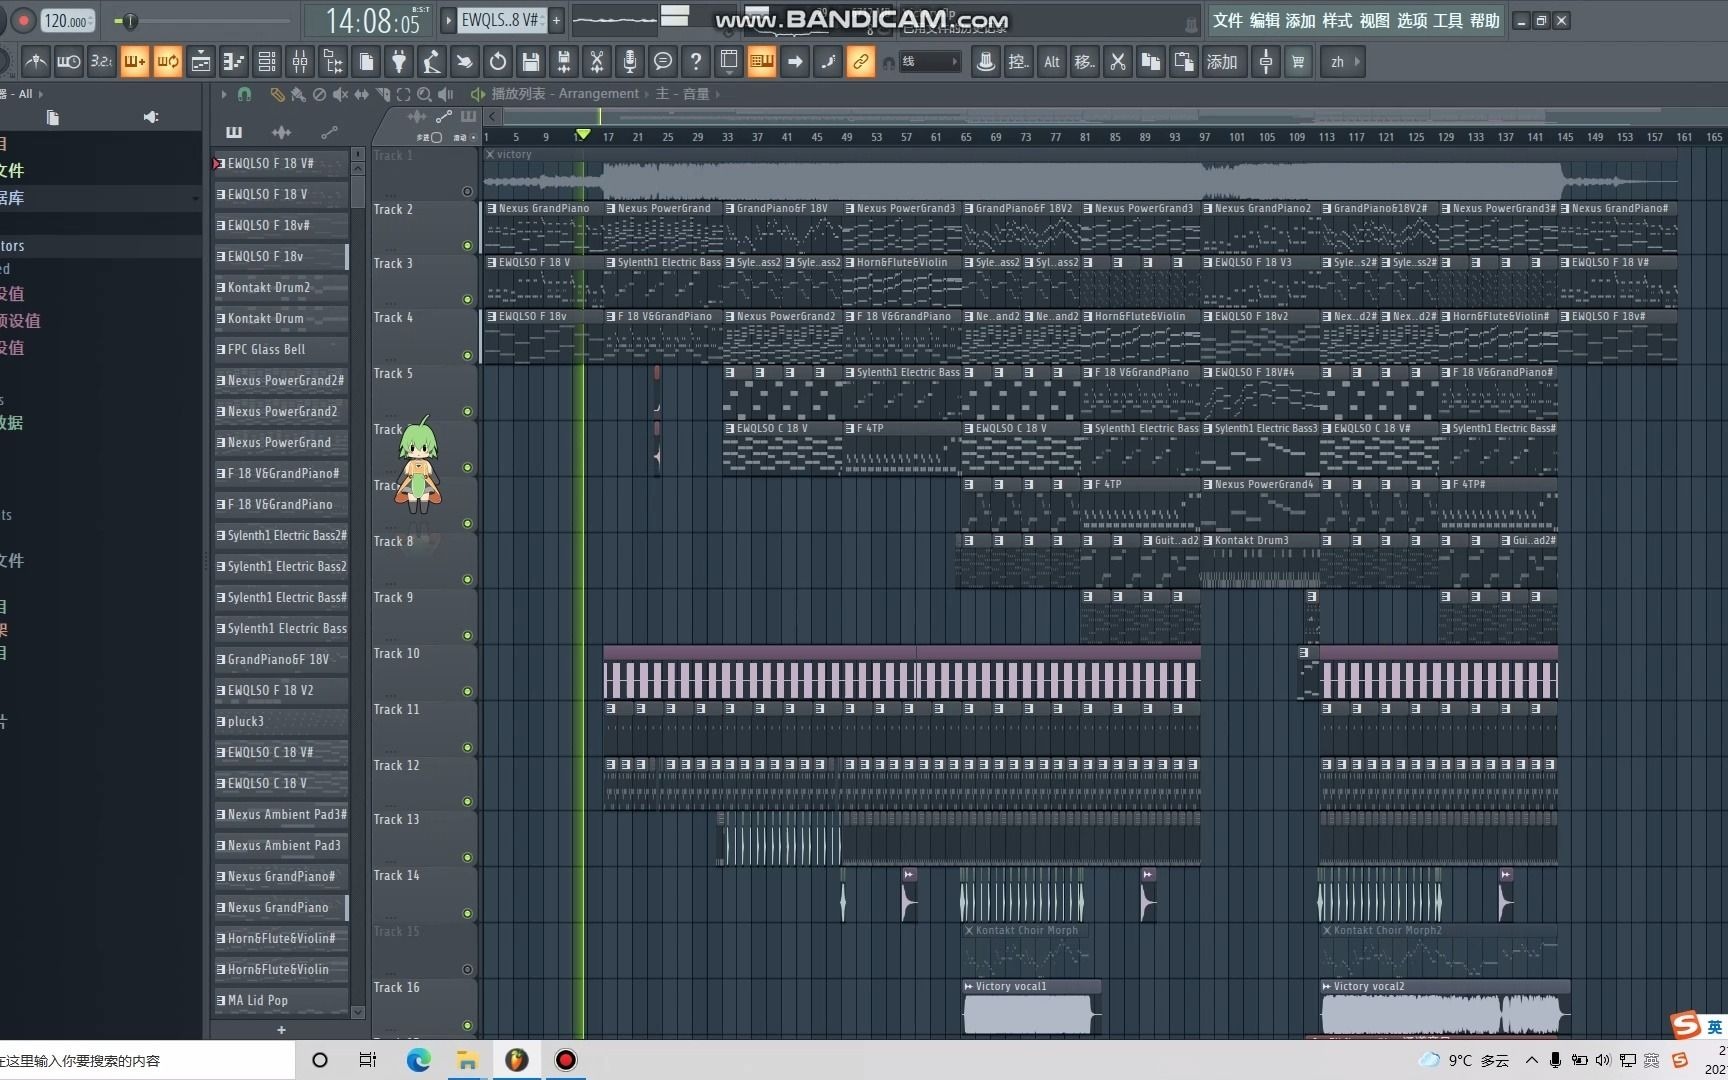This screenshot has height=1080, width=1728.
Task: Click the tempo field showing 120.000
Action: [x=68, y=21]
